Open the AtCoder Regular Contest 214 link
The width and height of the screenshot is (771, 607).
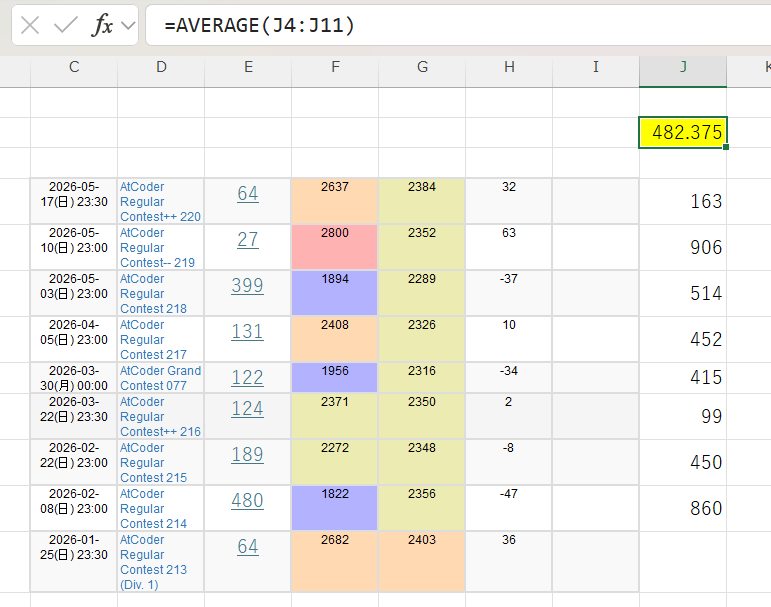pyautogui.click(x=153, y=509)
